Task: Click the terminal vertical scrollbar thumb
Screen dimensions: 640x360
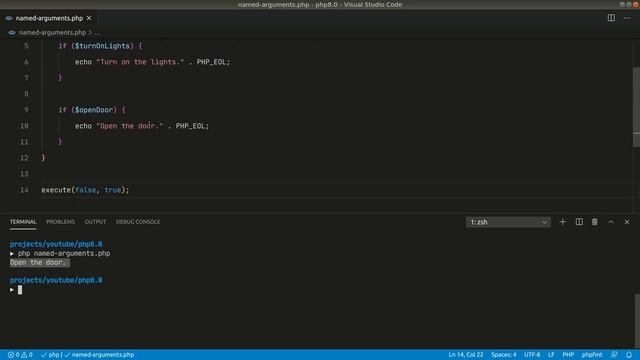Action: (x=637, y=321)
